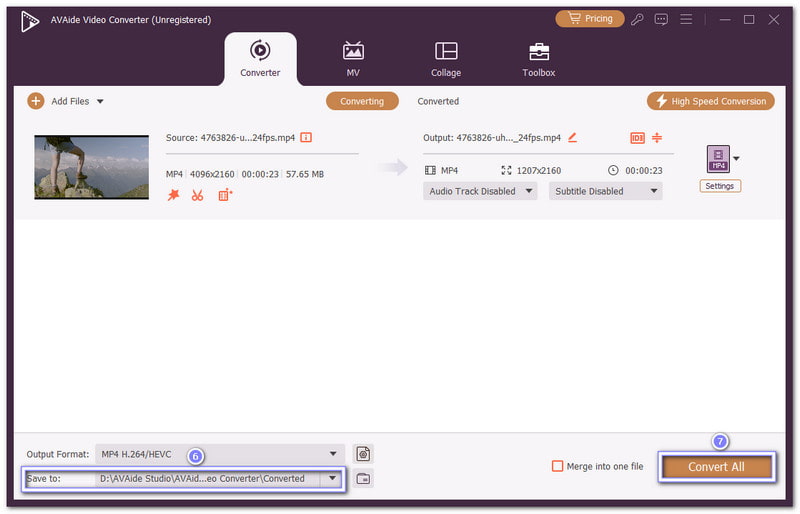The height and width of the screenshot is (514, 800).
Task: Open the Toolbox tab
Action: (538, 58)
